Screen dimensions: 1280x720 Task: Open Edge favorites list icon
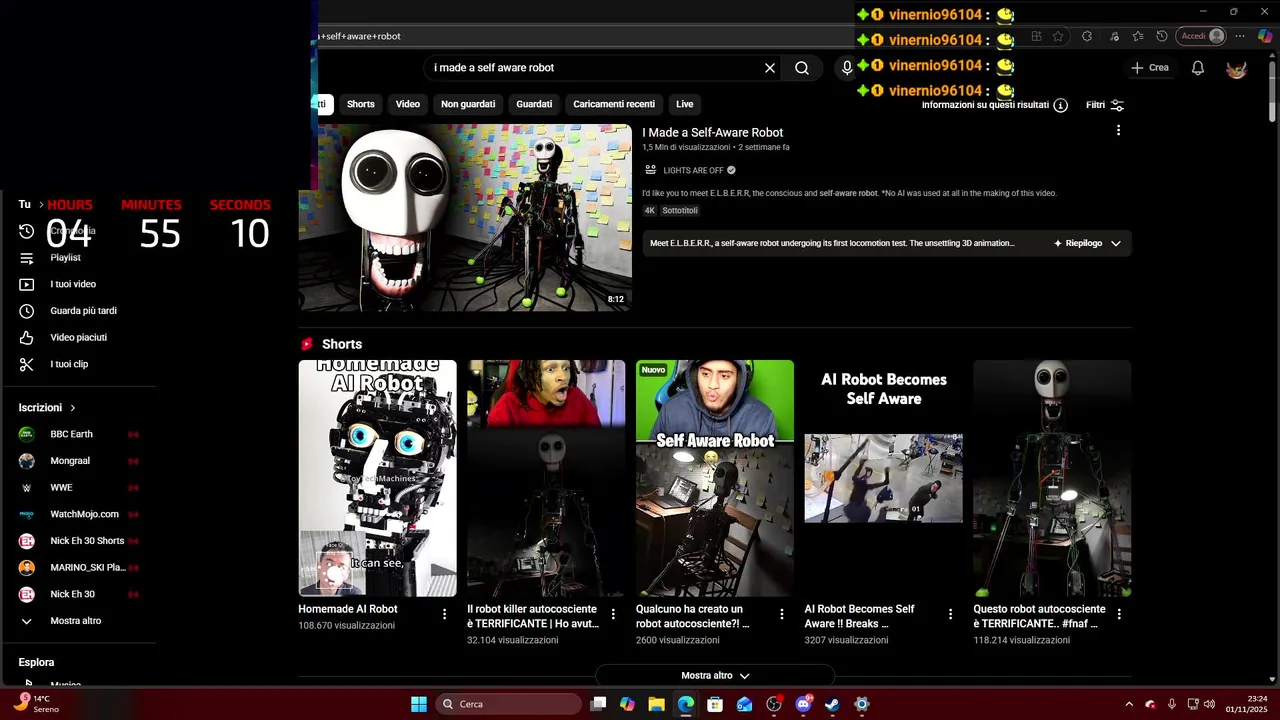[x=1138, y=36]
